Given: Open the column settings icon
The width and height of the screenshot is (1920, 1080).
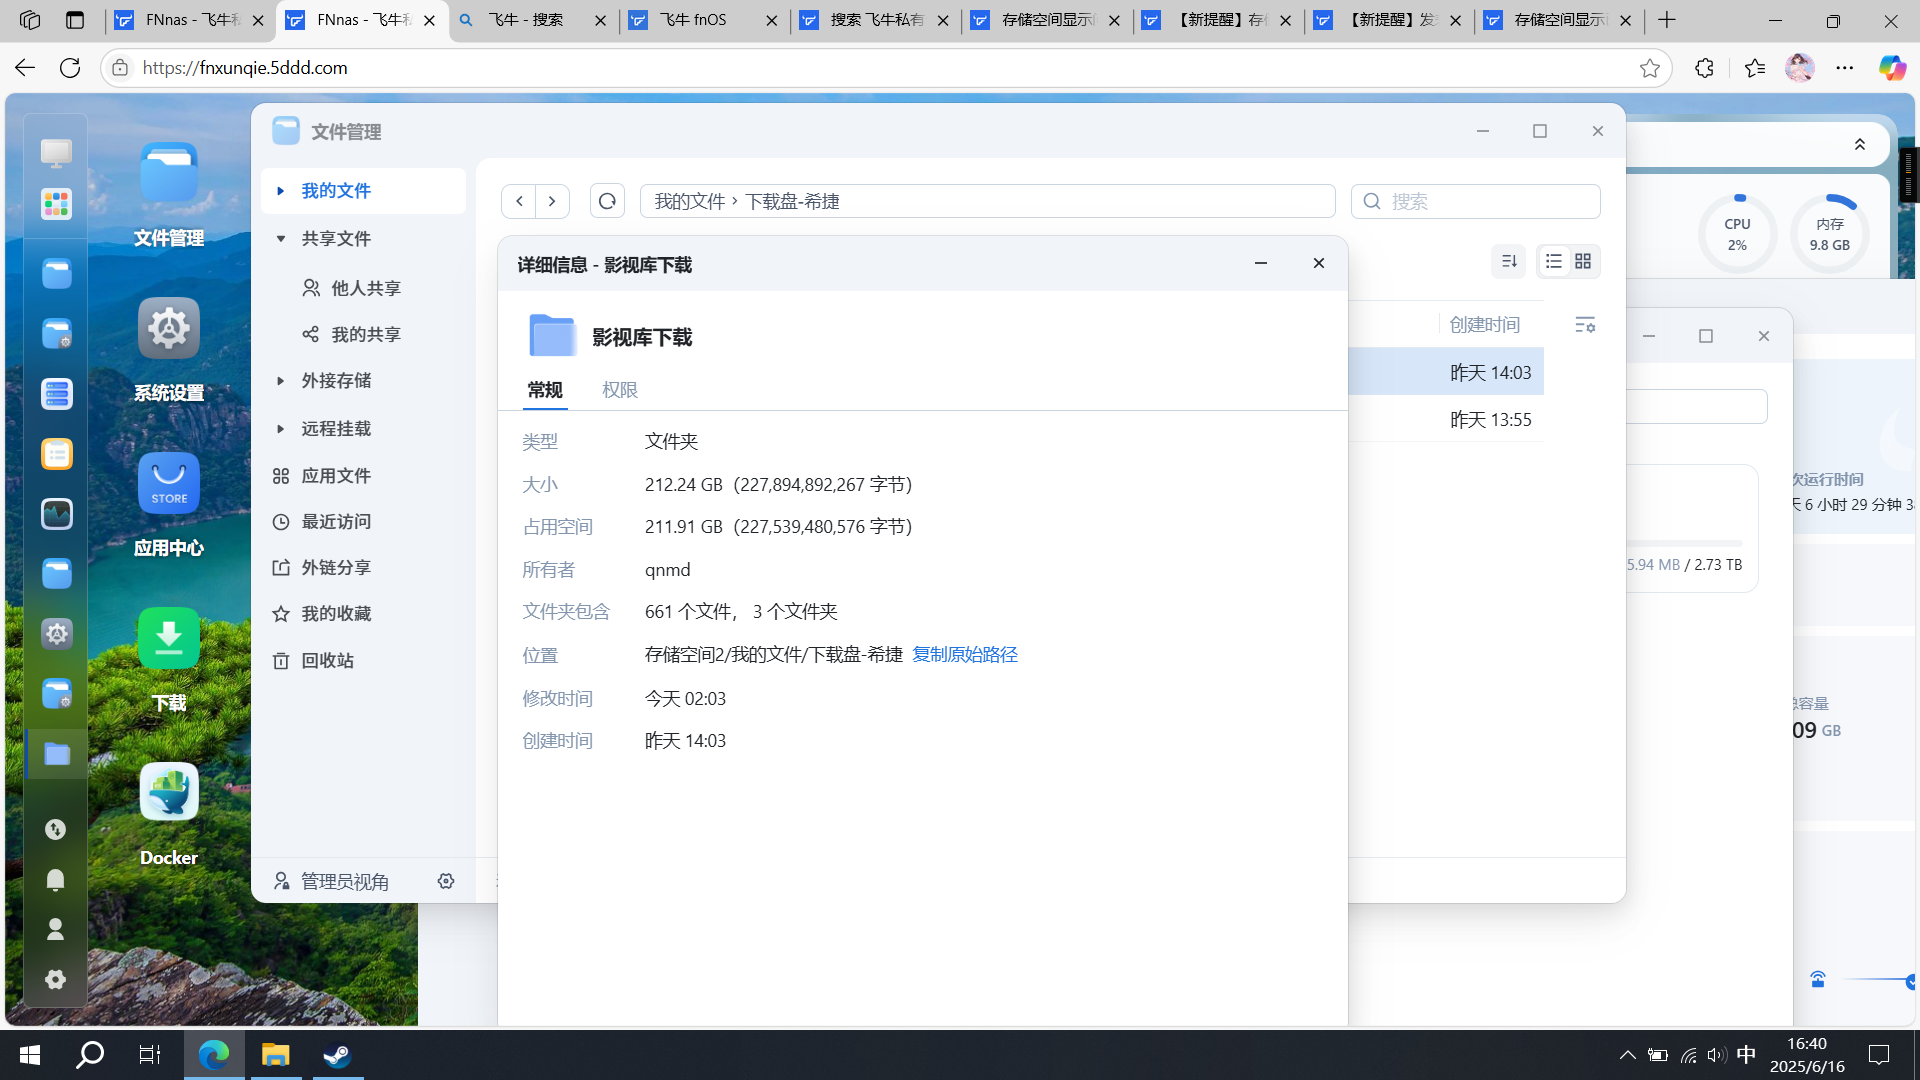Looking at the screenshot, I should (x=1585, y=324).
